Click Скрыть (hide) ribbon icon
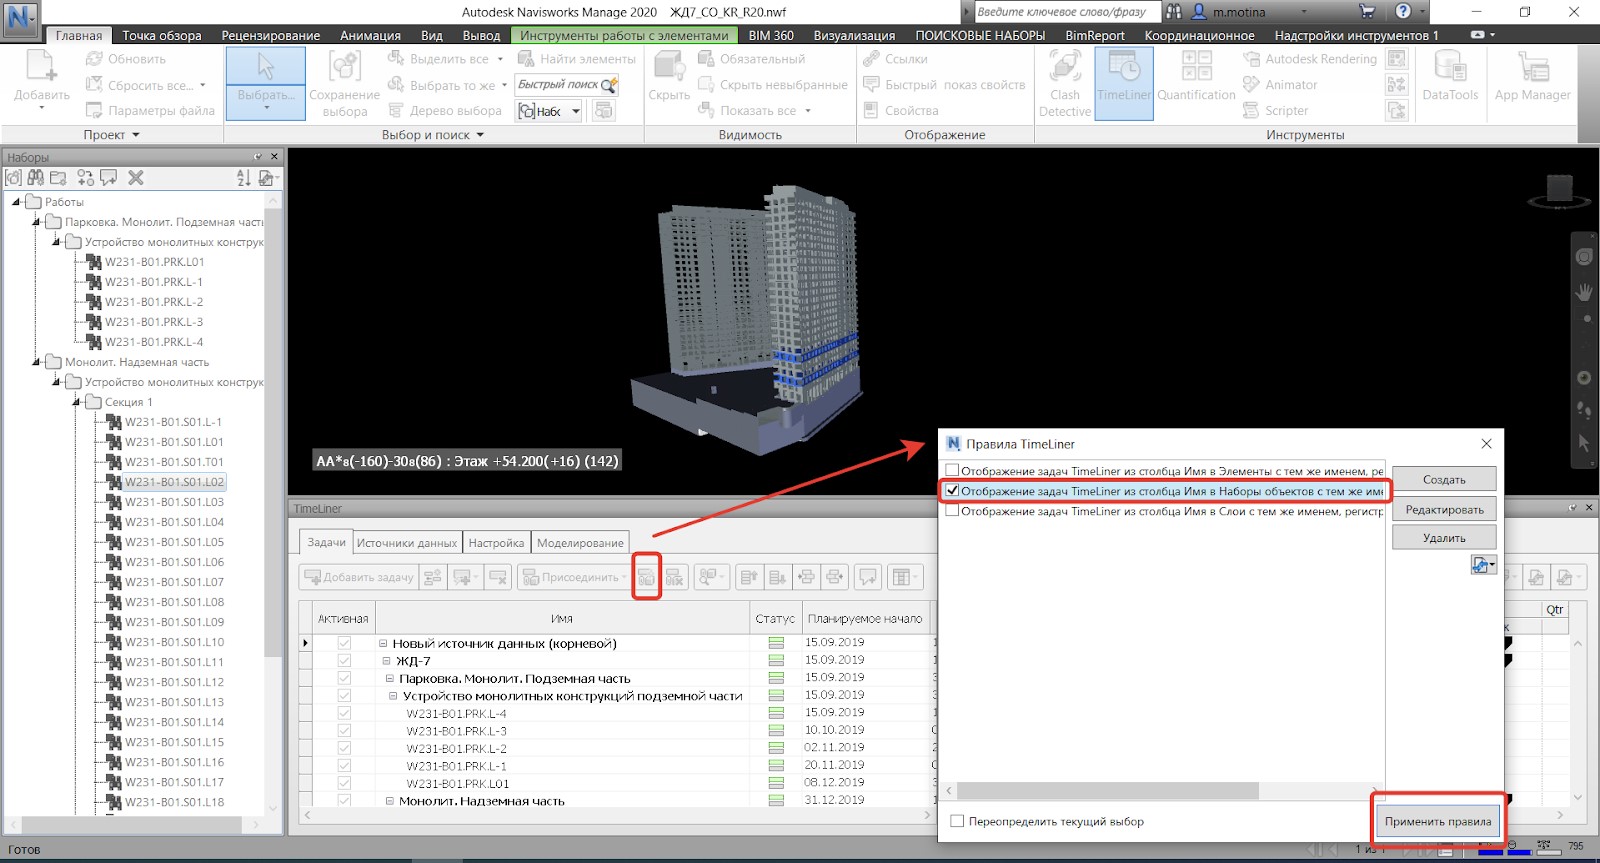This screenshot has width=1600, height=863. click(x=669, y=77)
